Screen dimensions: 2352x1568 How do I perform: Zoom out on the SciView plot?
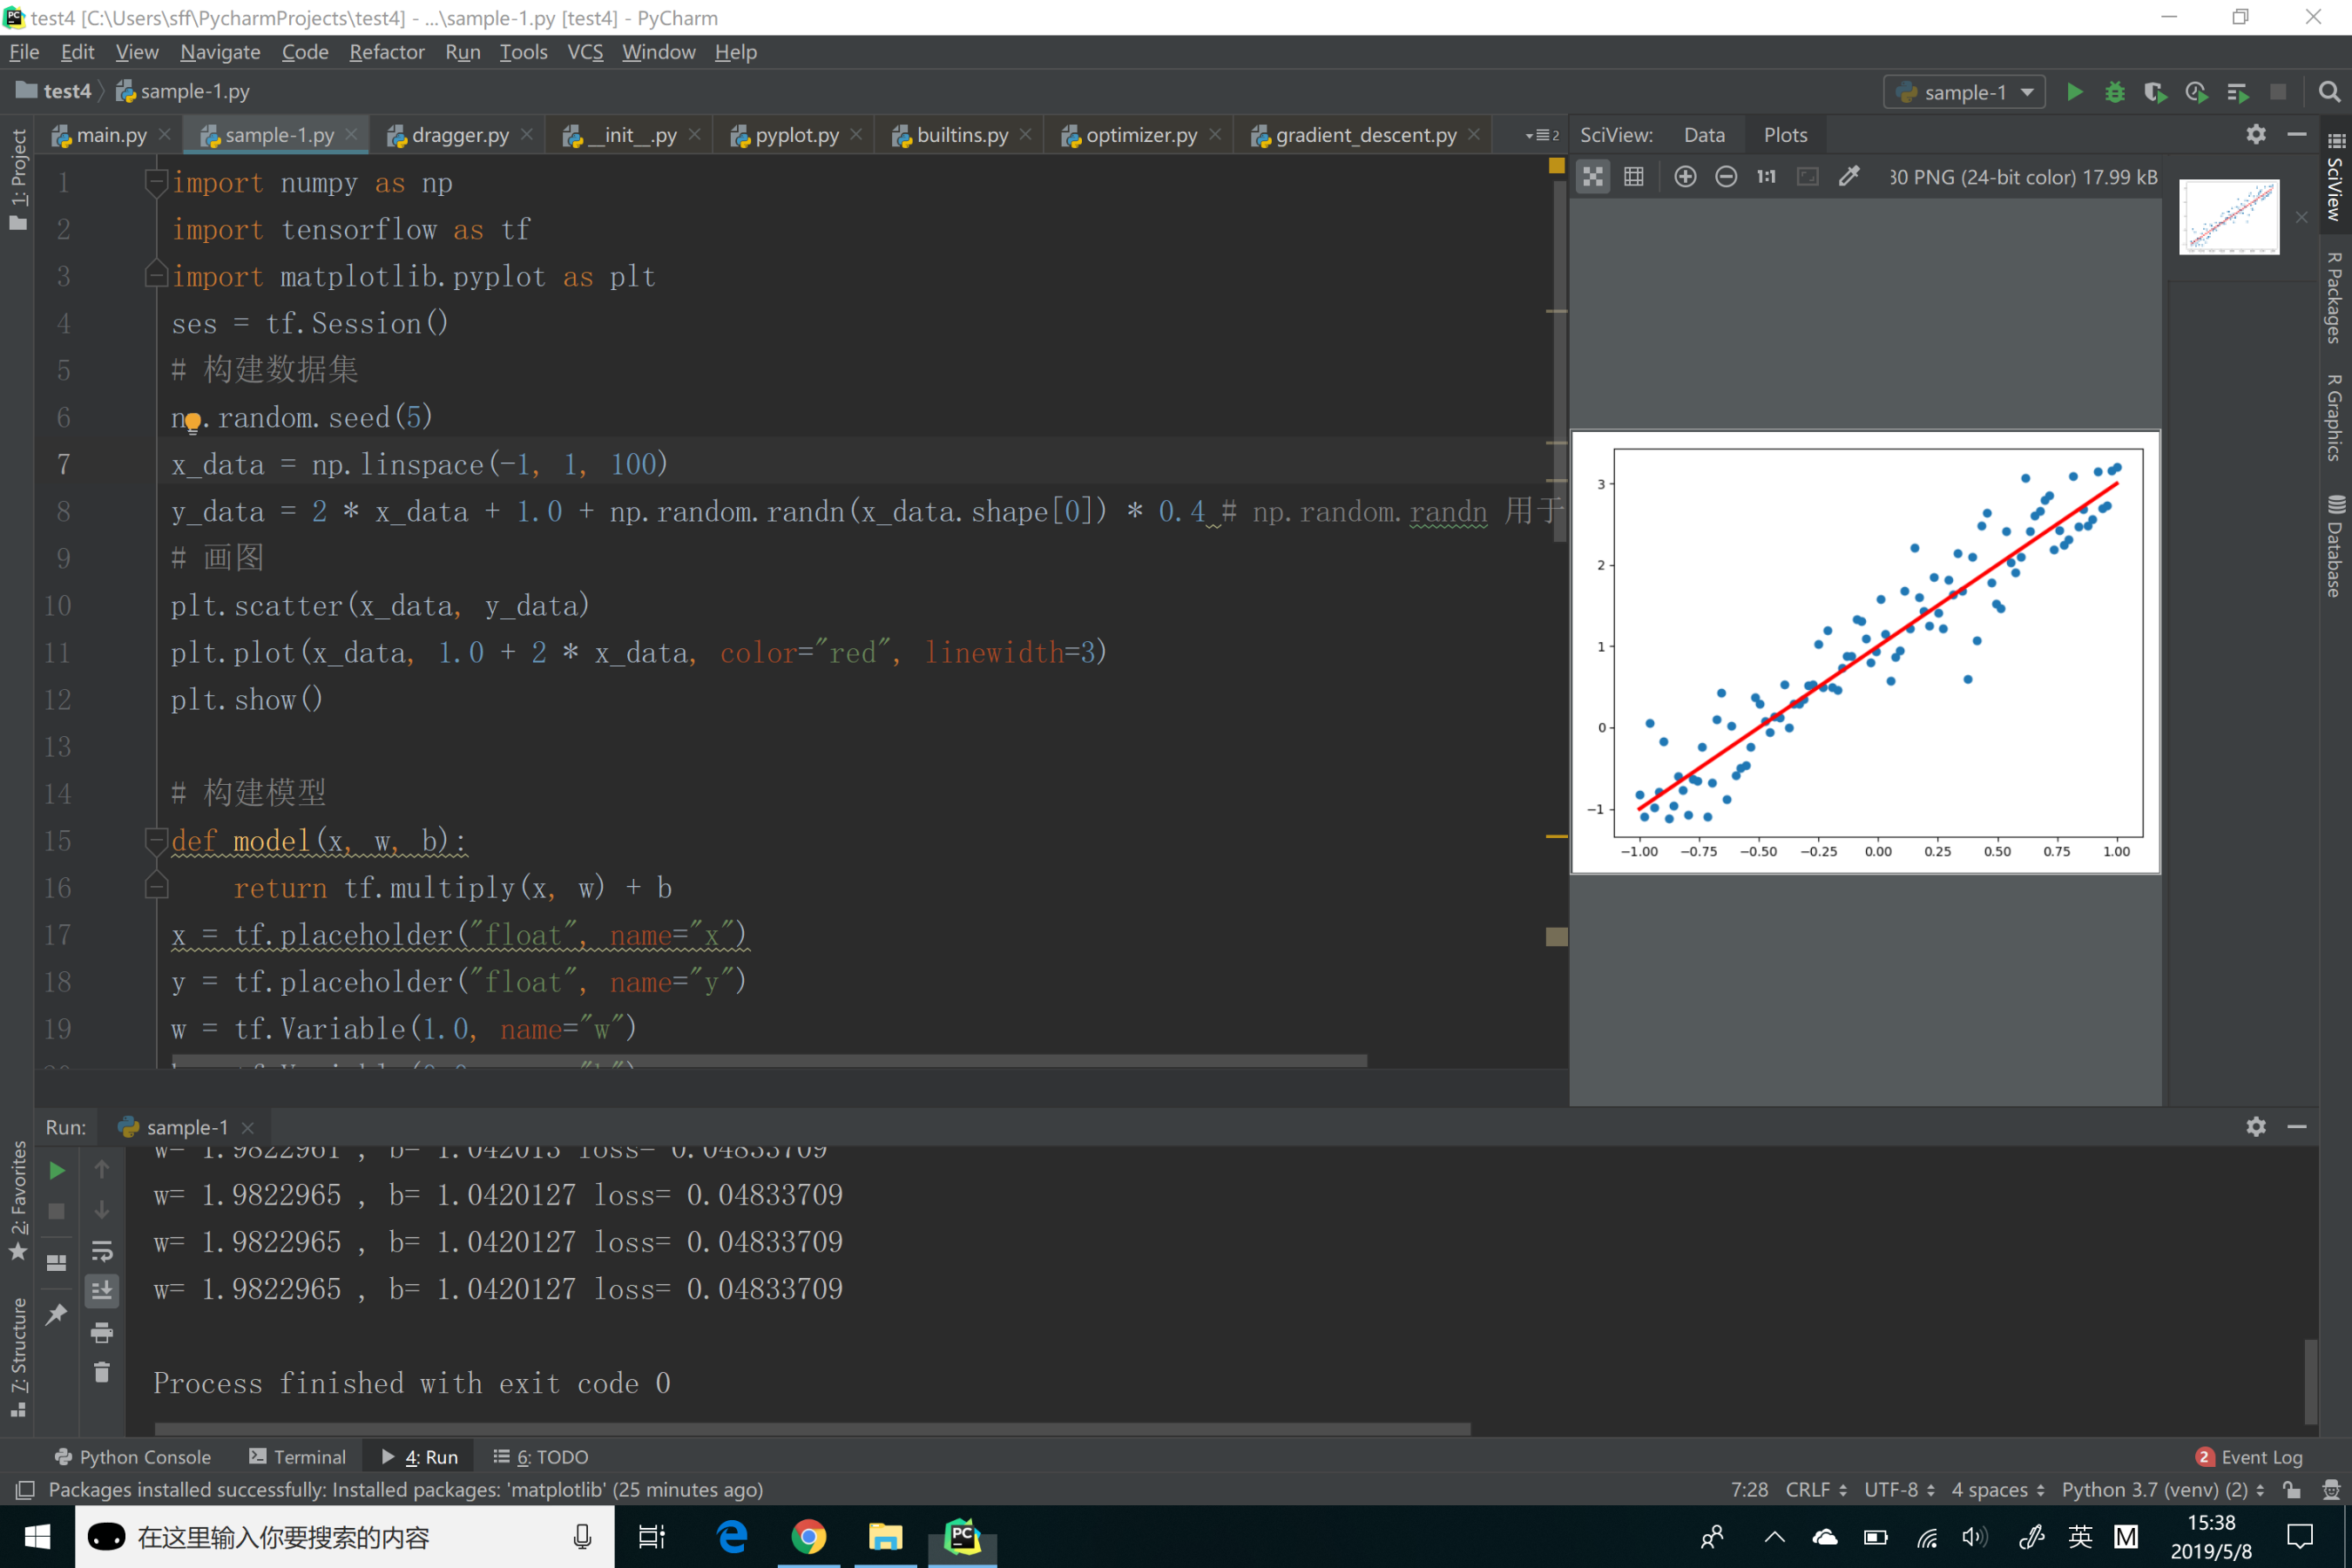pos(1726,177)
